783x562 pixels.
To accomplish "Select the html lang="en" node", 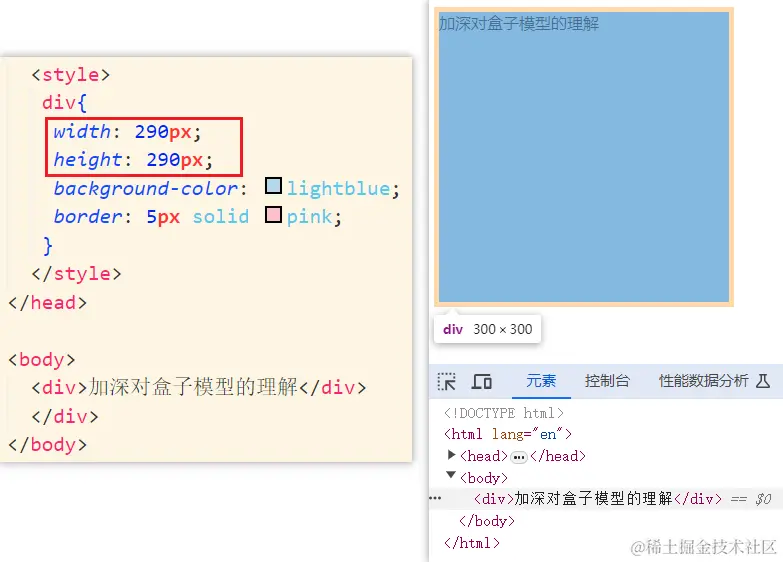I will [x=508, y=434].
